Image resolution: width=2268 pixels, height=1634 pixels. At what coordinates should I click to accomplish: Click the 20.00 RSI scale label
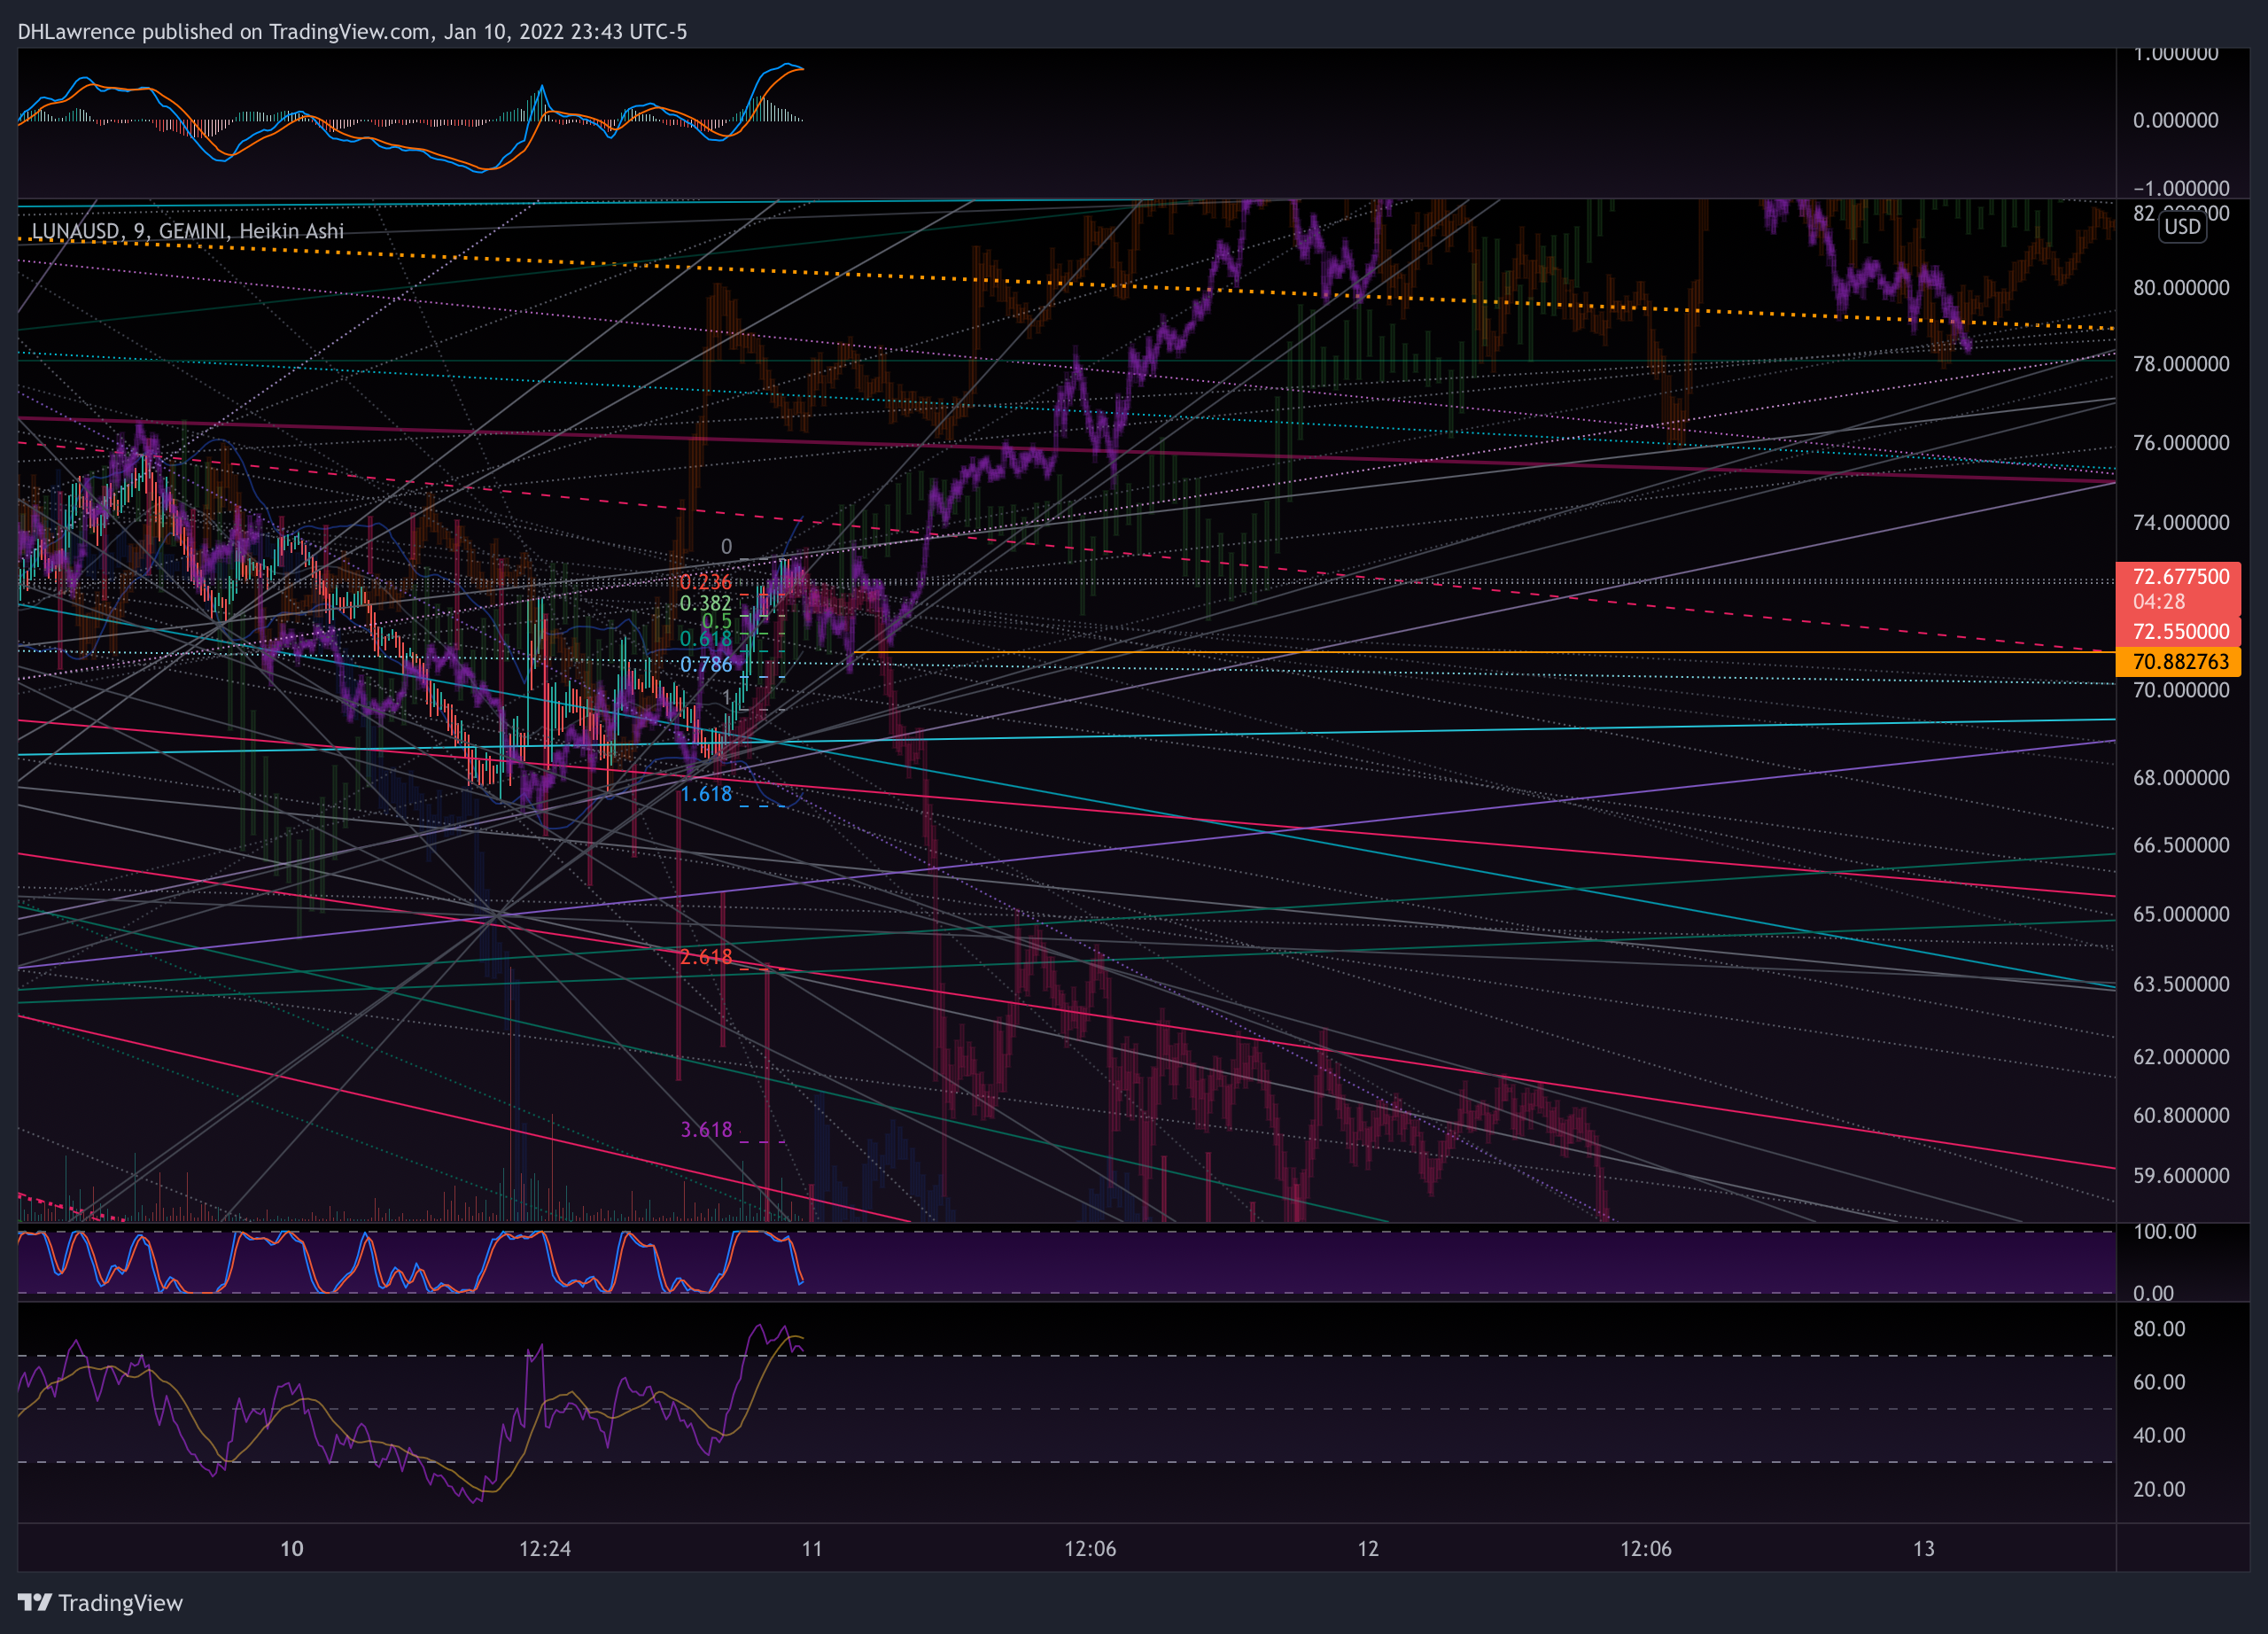pyautogui.click(x=2159, y=1490)
